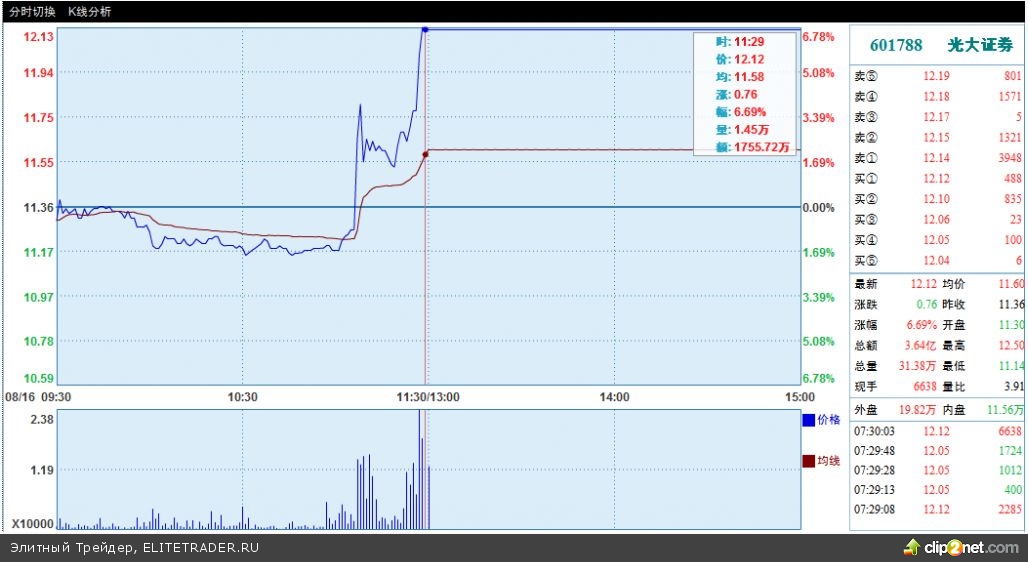
Task: Select the 买① bid row at 12.12
Action: 937,178
